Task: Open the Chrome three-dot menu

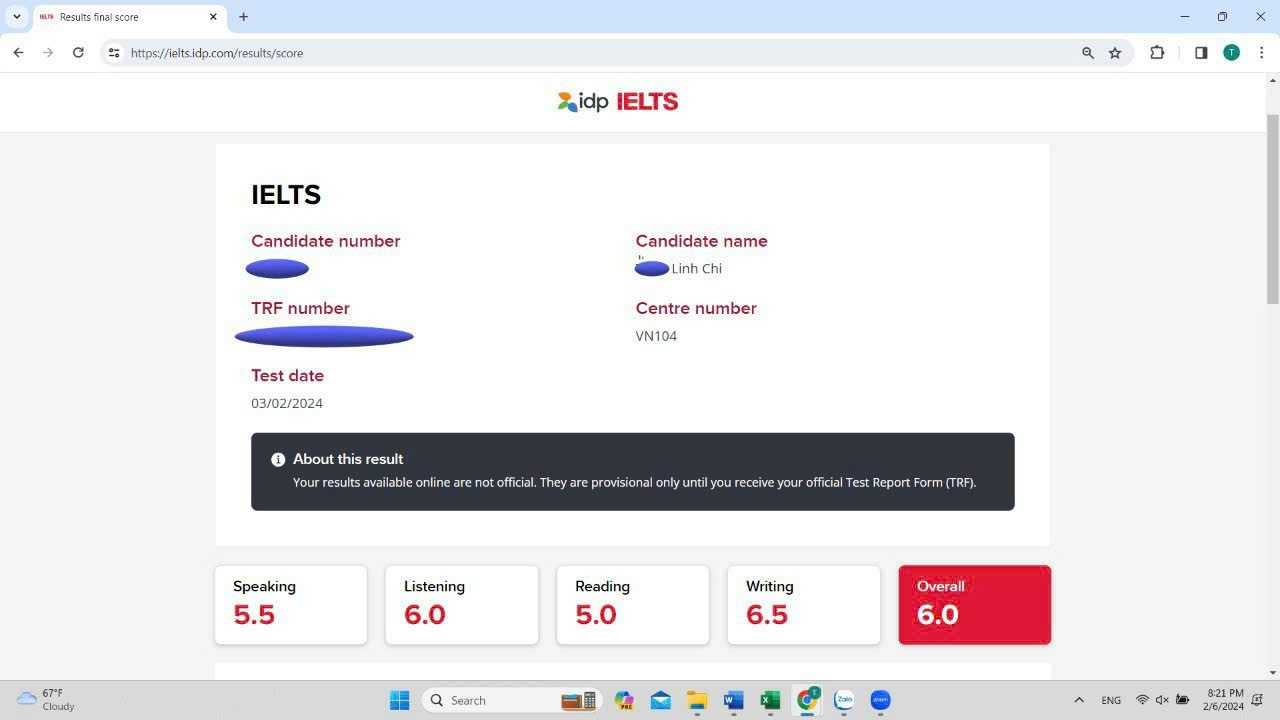Action: [x=1262, y=53]
